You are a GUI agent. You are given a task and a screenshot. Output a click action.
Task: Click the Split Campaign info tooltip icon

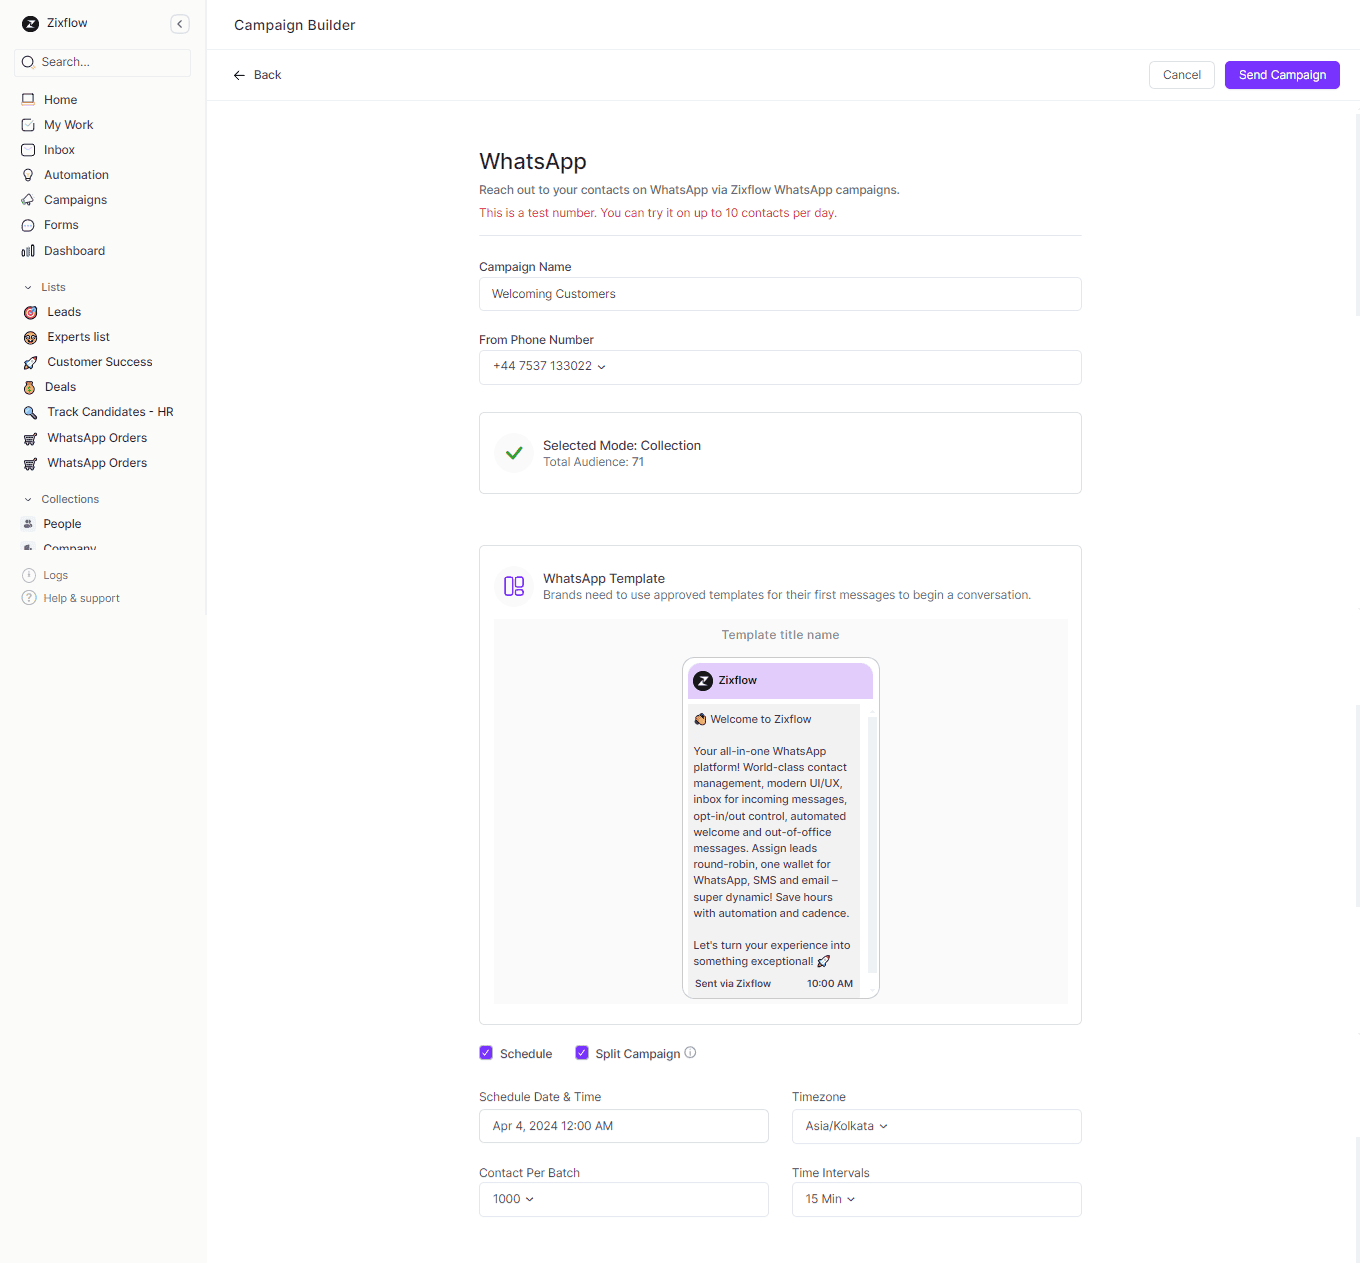pyautogui.click(x=690, y=1052)
